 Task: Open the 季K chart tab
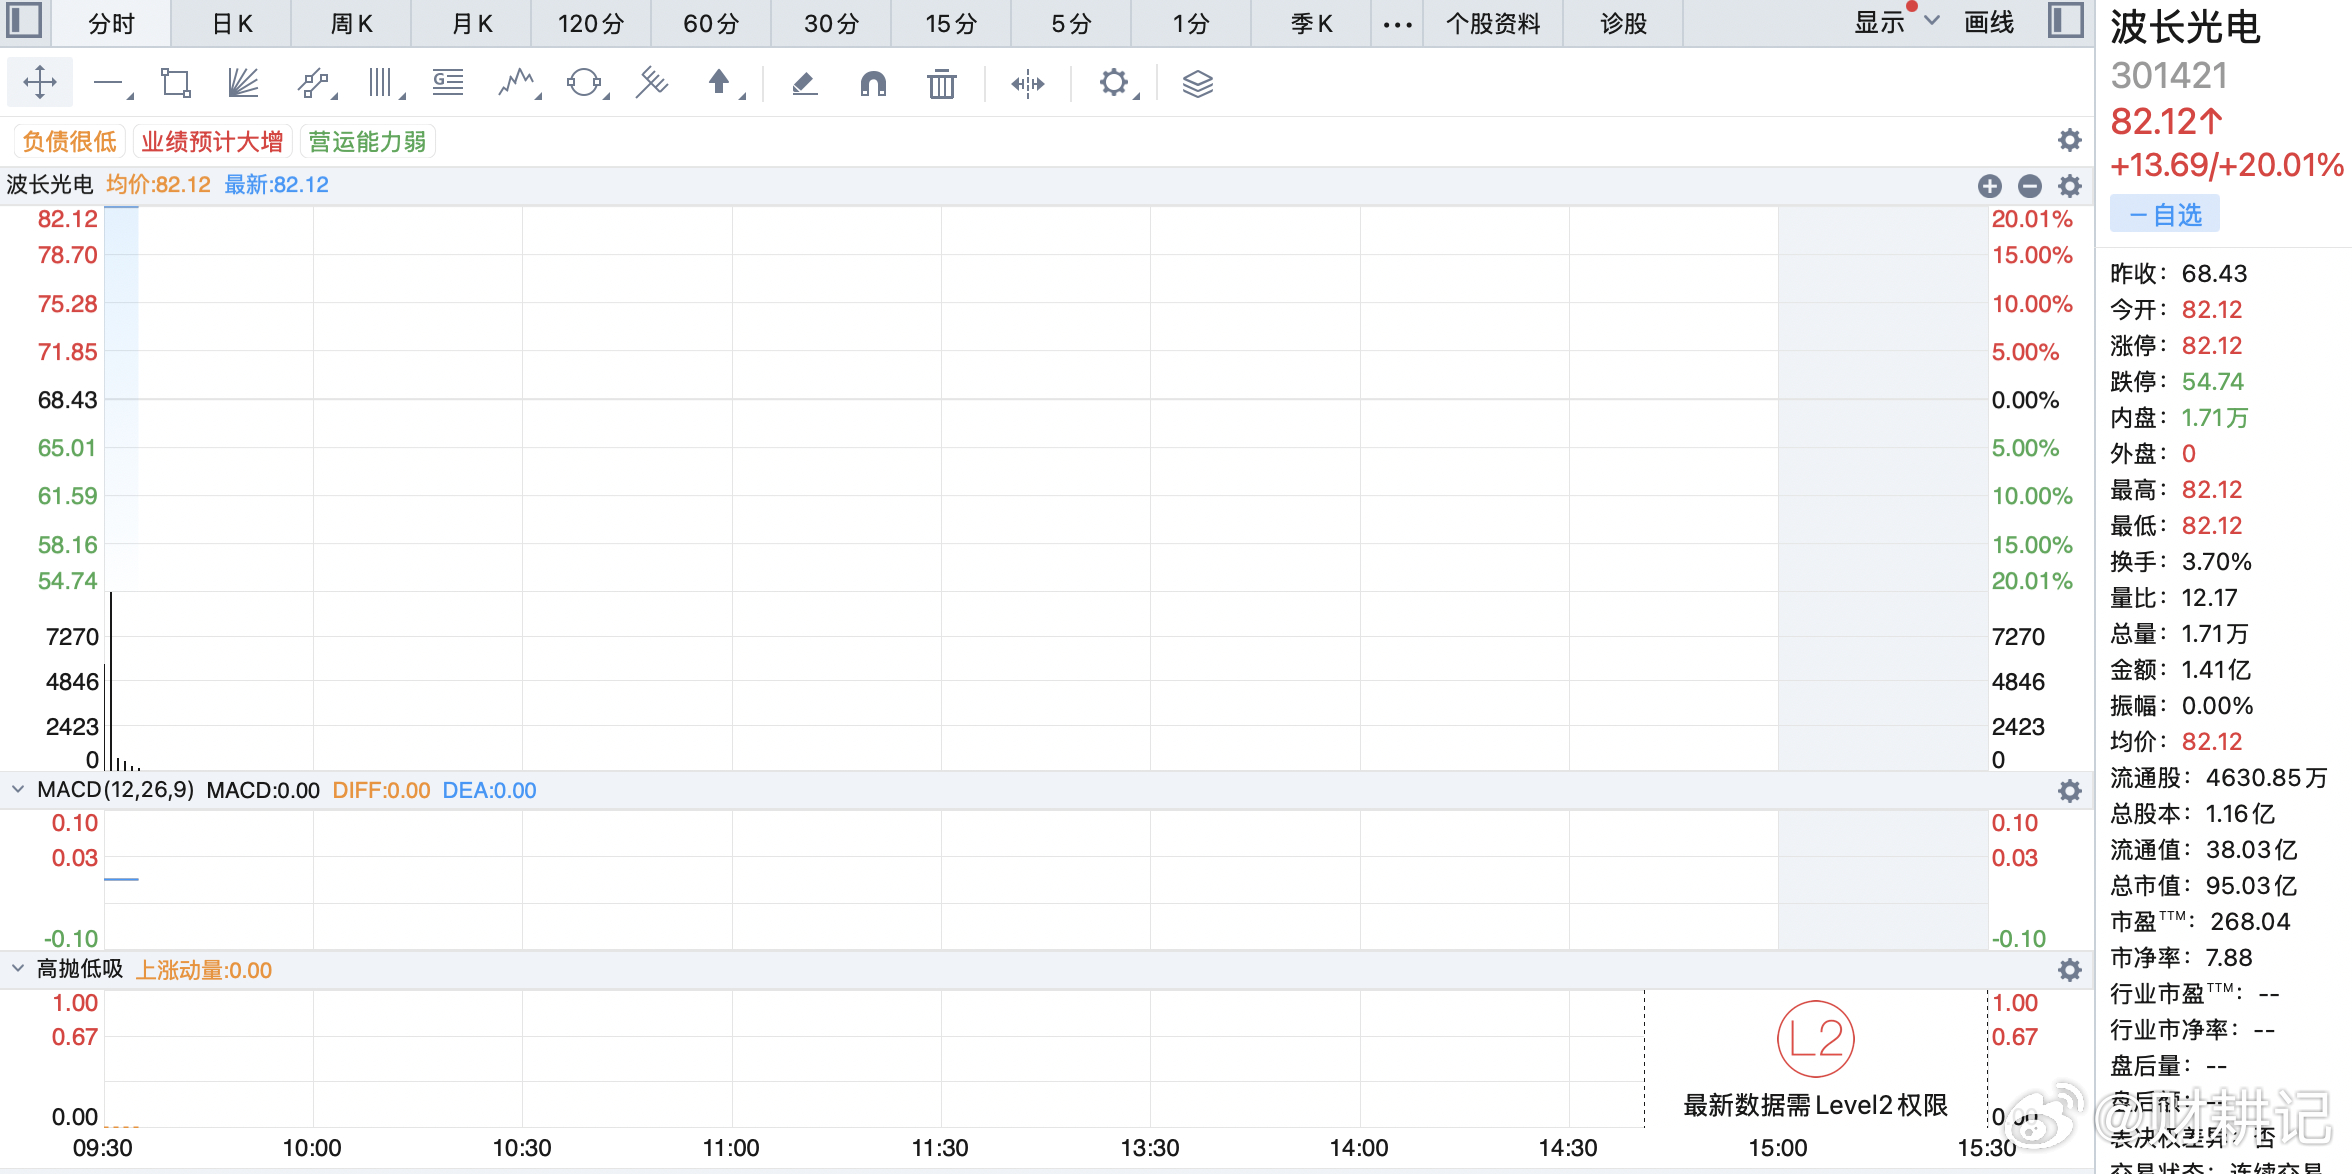[x=1311, y=23]
